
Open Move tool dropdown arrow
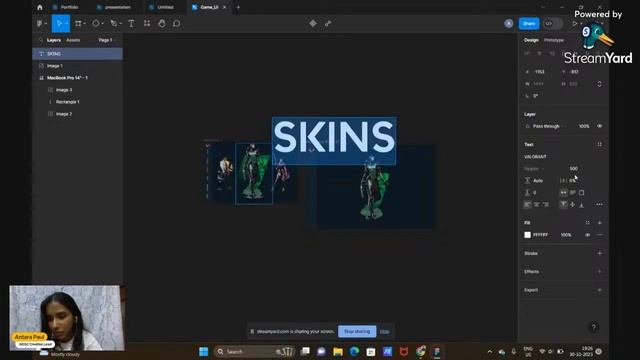click(67, 24)
